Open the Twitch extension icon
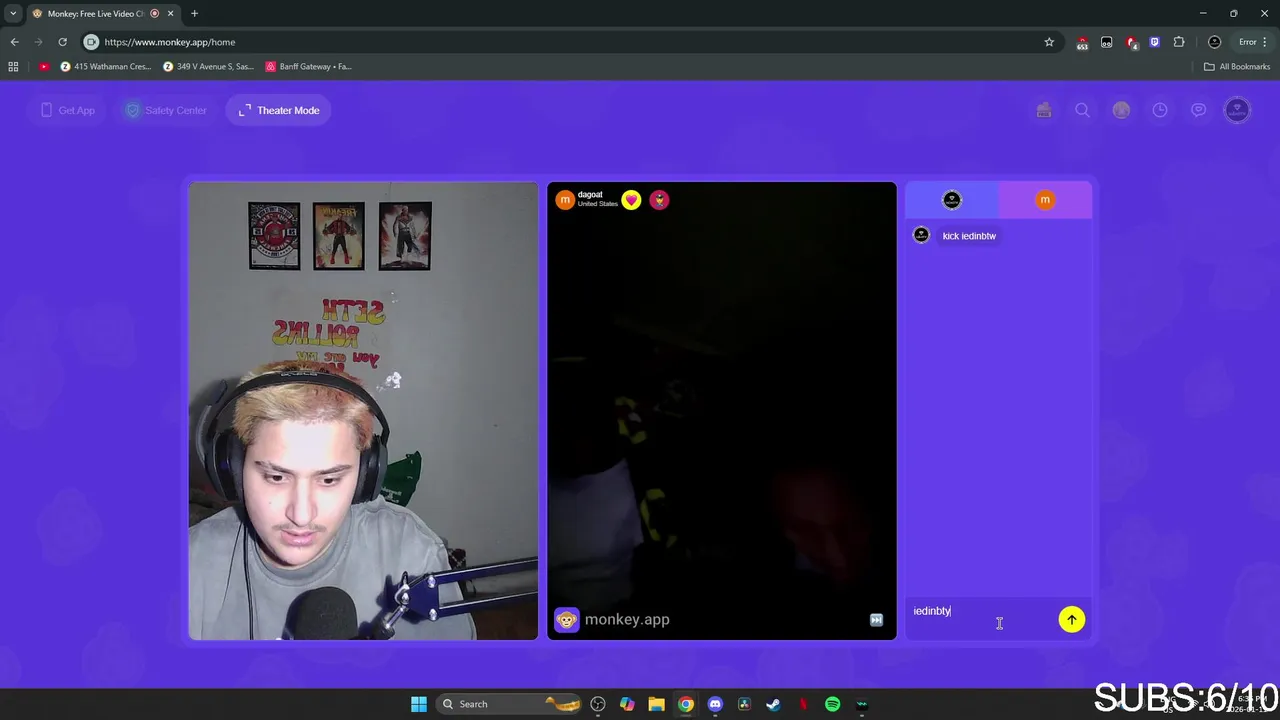Image resolution: width=1280 pixels, height=720 pixels. click(1155, 42)
